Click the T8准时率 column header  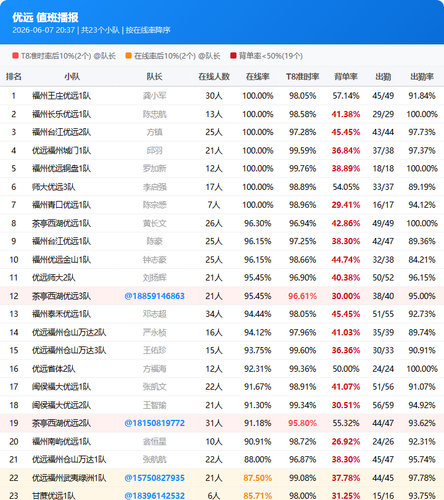click(303, 77)
